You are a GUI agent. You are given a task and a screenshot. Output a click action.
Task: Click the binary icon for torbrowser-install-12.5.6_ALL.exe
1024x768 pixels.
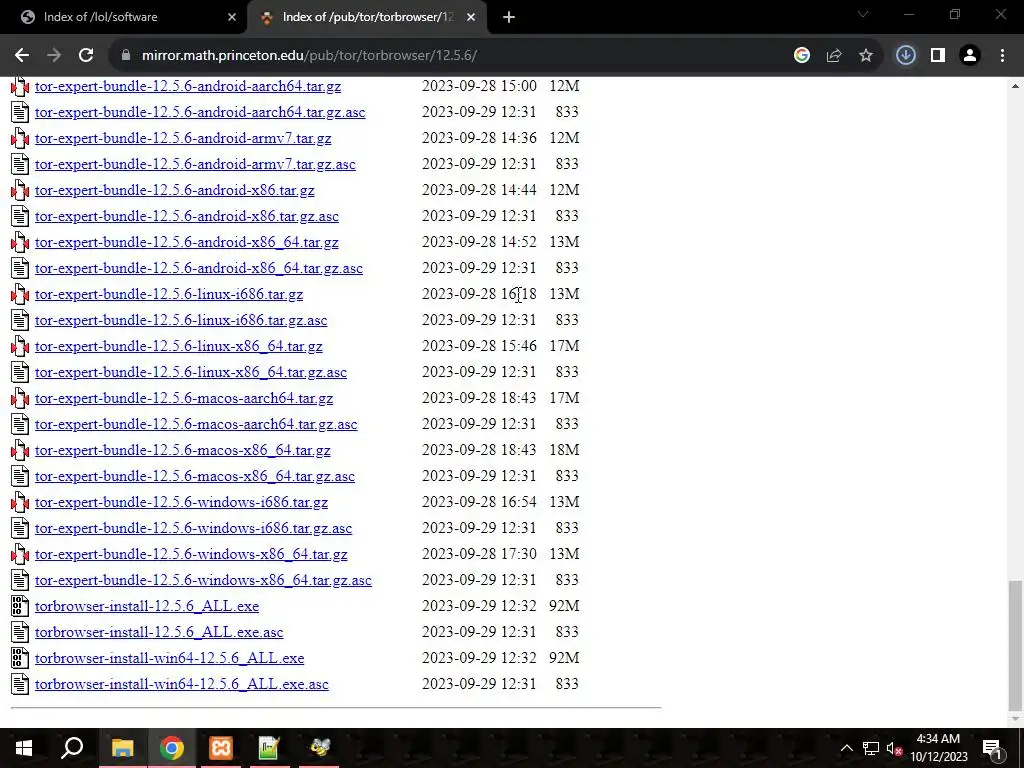tap(20, 606)
